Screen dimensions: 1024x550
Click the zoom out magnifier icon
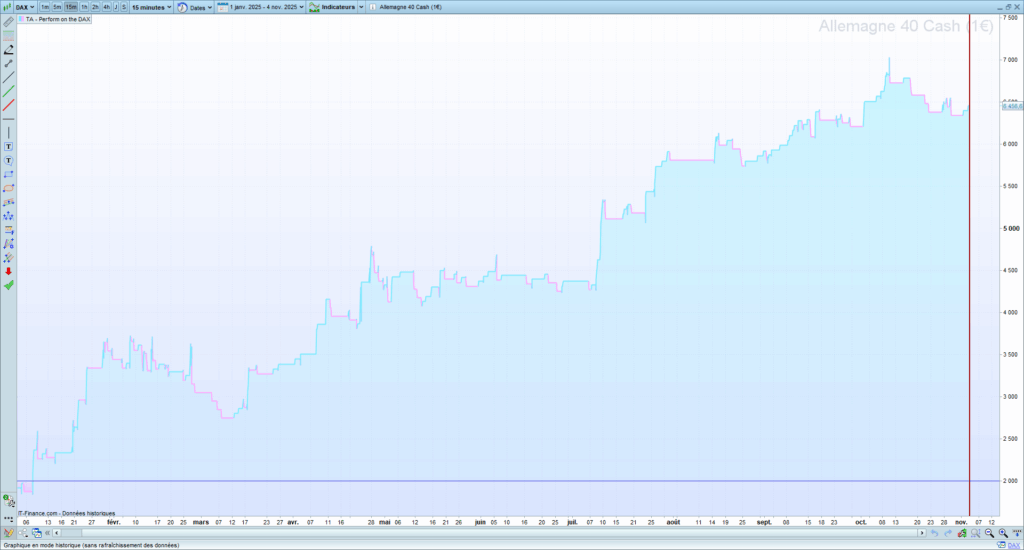(x=988, y=533)
